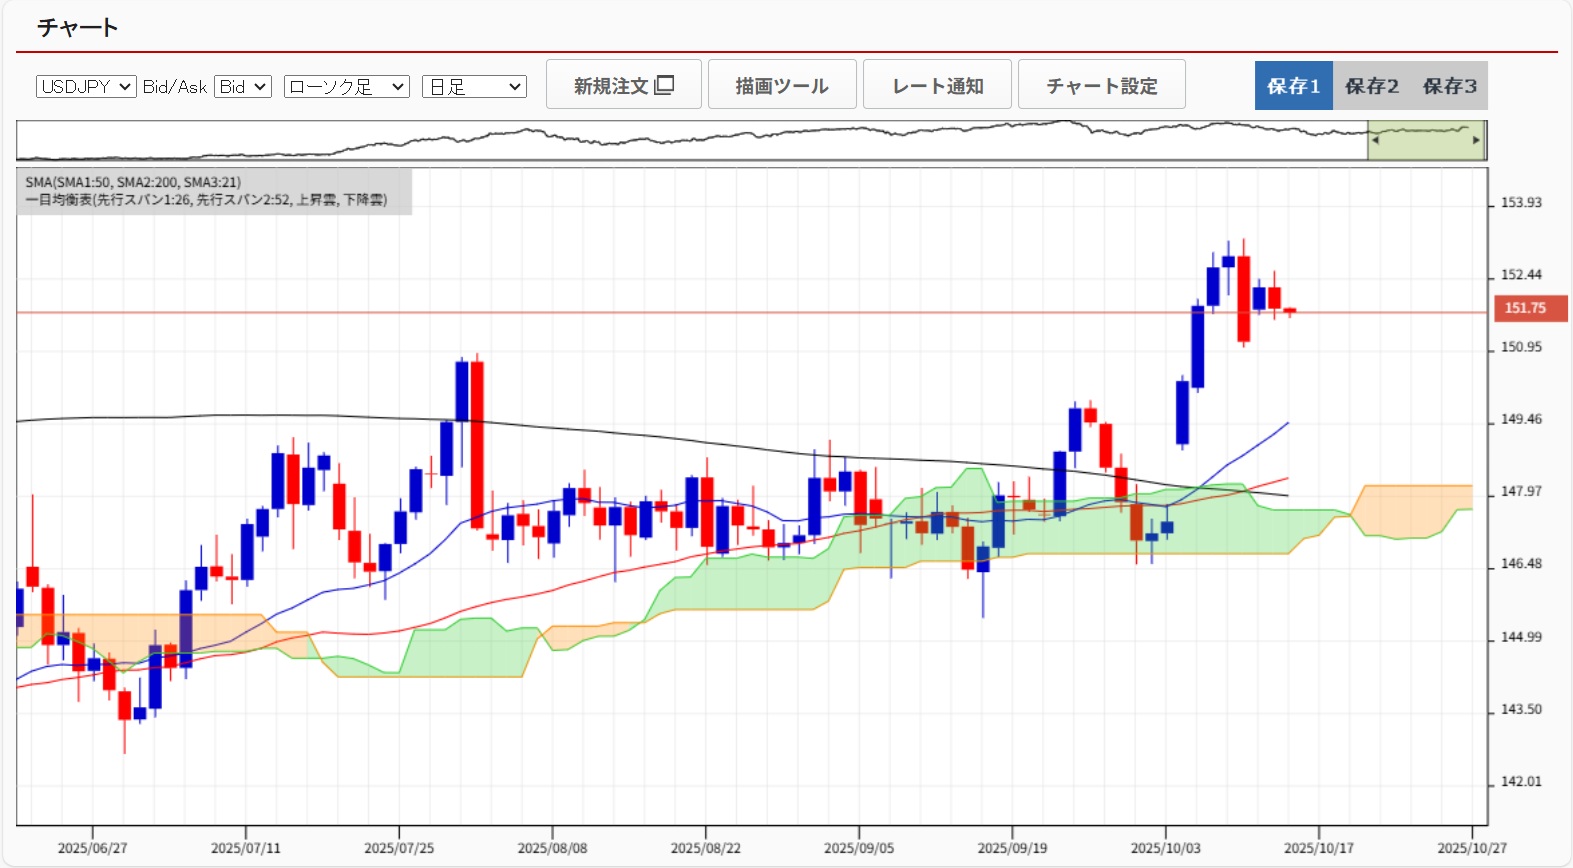Click the left arrow handle in chart navigator
This screenshot has height=868, width=1573.
(x=1375, y=140)
